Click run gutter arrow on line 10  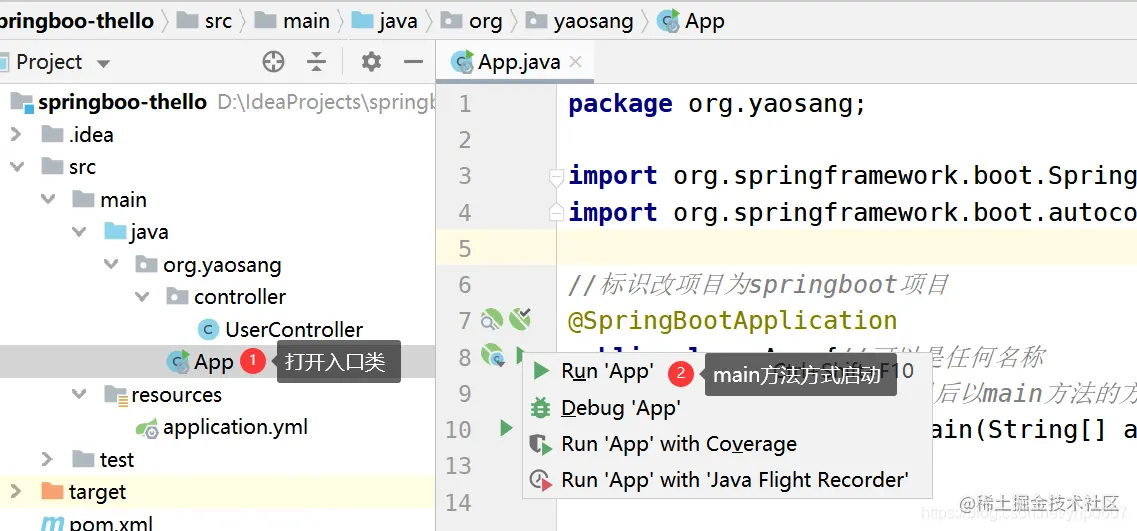tap(506, 428)
